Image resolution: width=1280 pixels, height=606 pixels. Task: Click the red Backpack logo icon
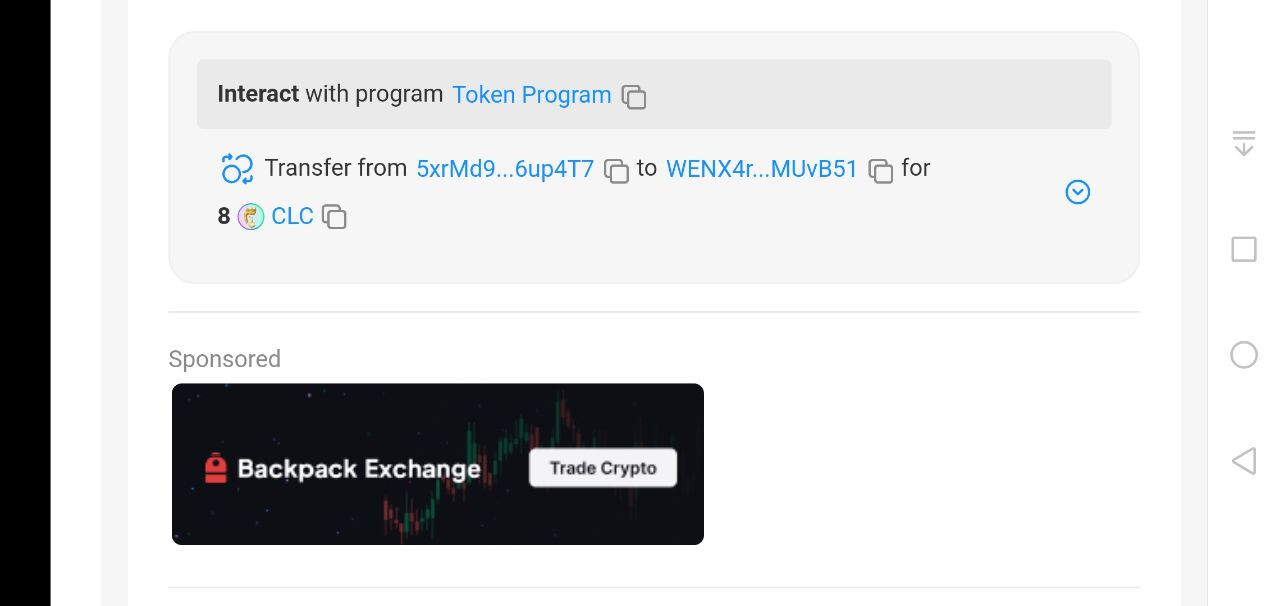coord(216,468)
